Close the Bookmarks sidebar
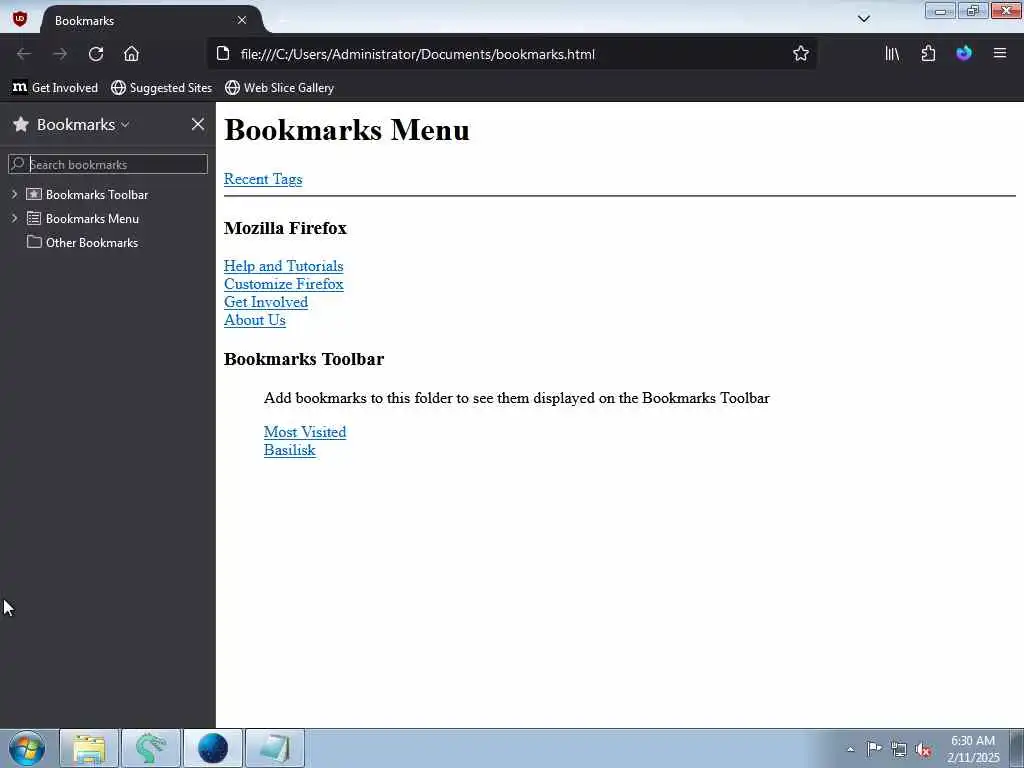The width and height of the screenshot is (1024, 768). coord(198,124)
